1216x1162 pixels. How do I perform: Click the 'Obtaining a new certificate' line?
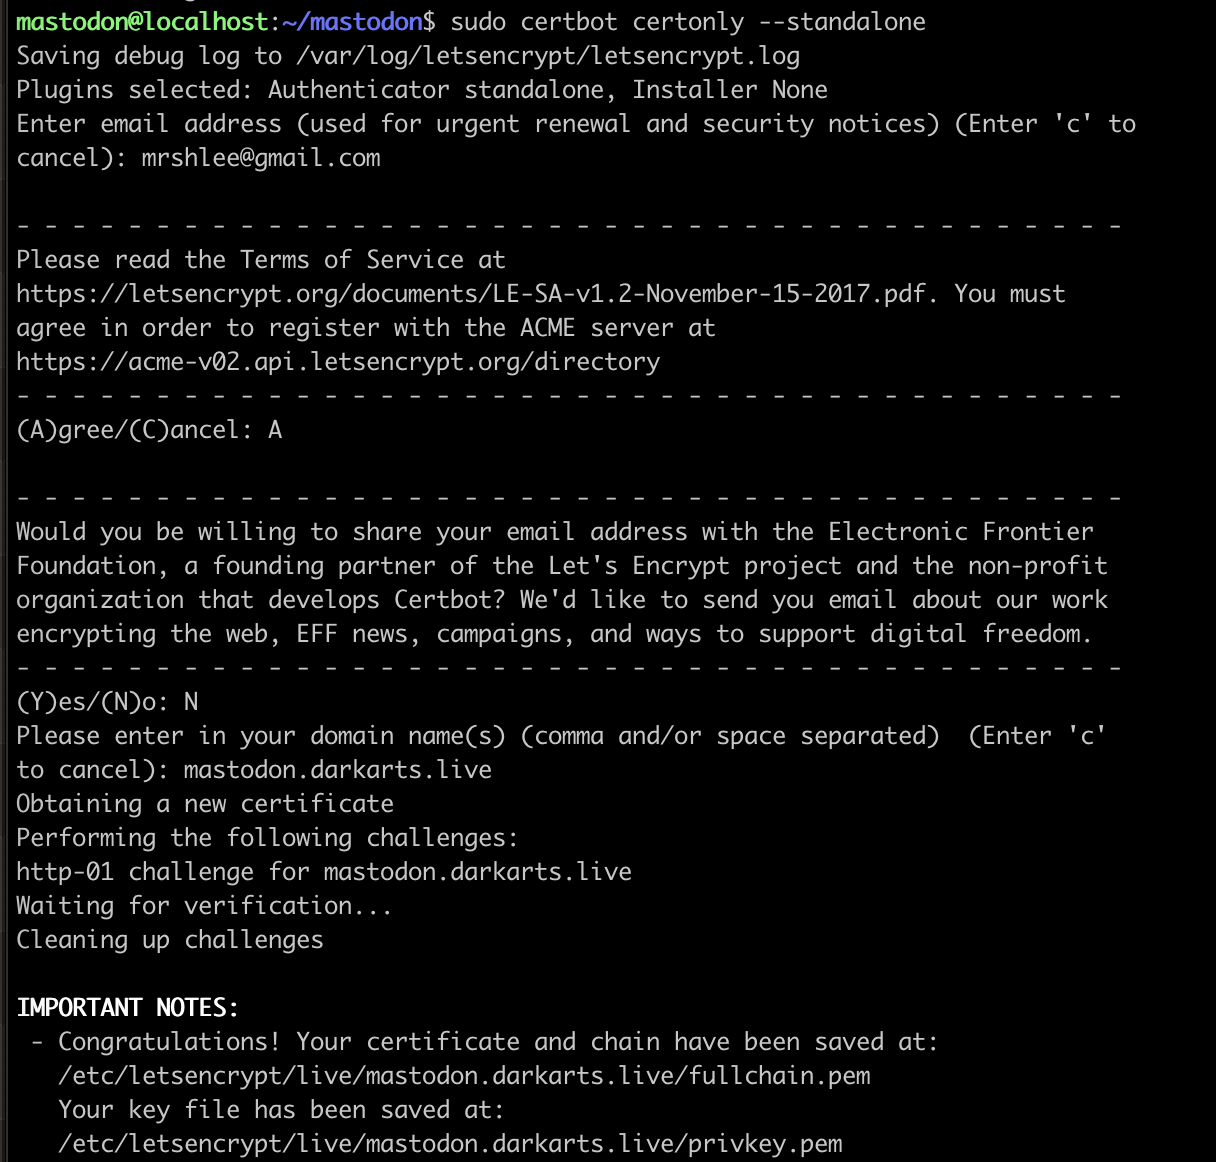coord(205,804)
